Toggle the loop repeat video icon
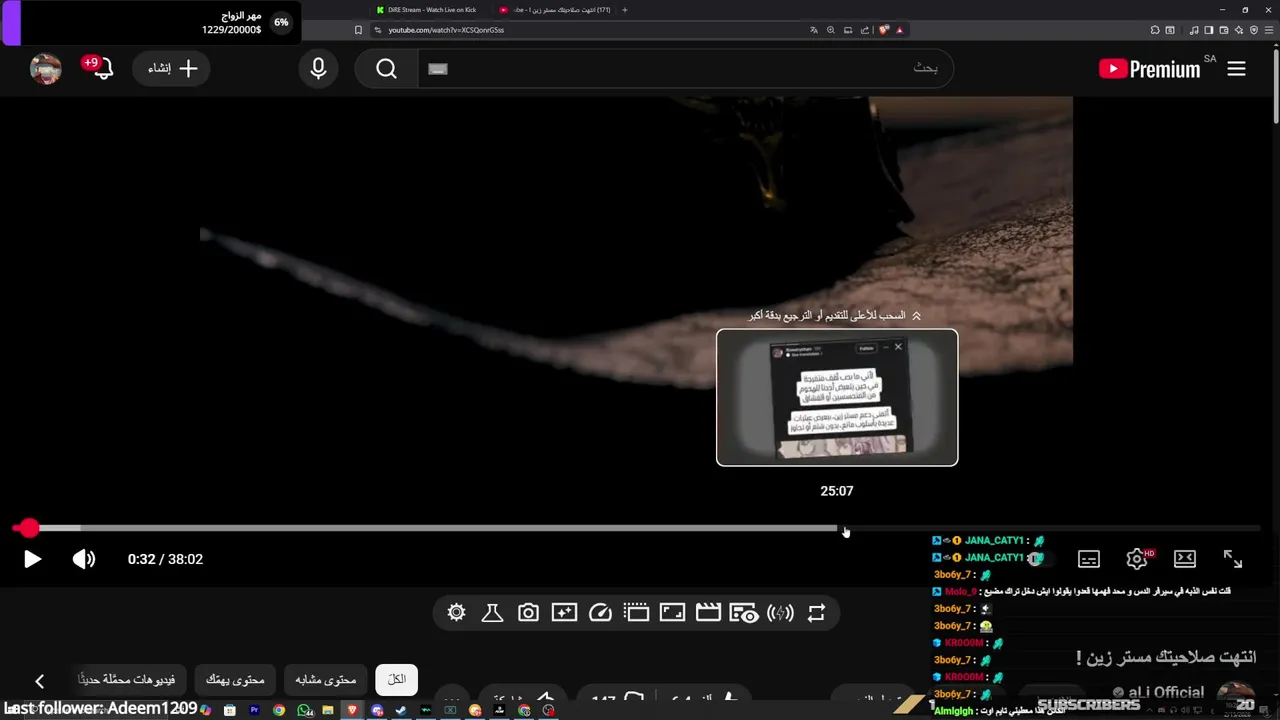The image size is (1280, 720). coord(816,613)
